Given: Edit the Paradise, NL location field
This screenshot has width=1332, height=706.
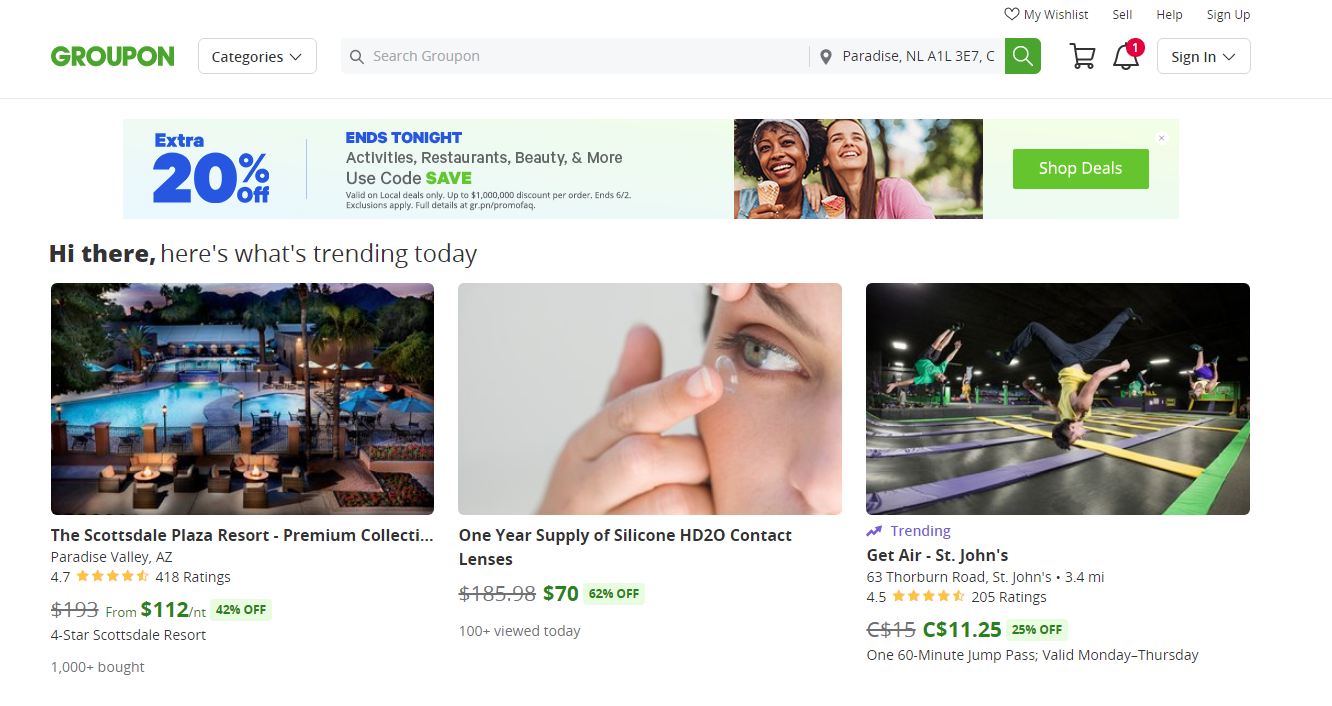Looking at the screenshot, I should pos(917,56).
